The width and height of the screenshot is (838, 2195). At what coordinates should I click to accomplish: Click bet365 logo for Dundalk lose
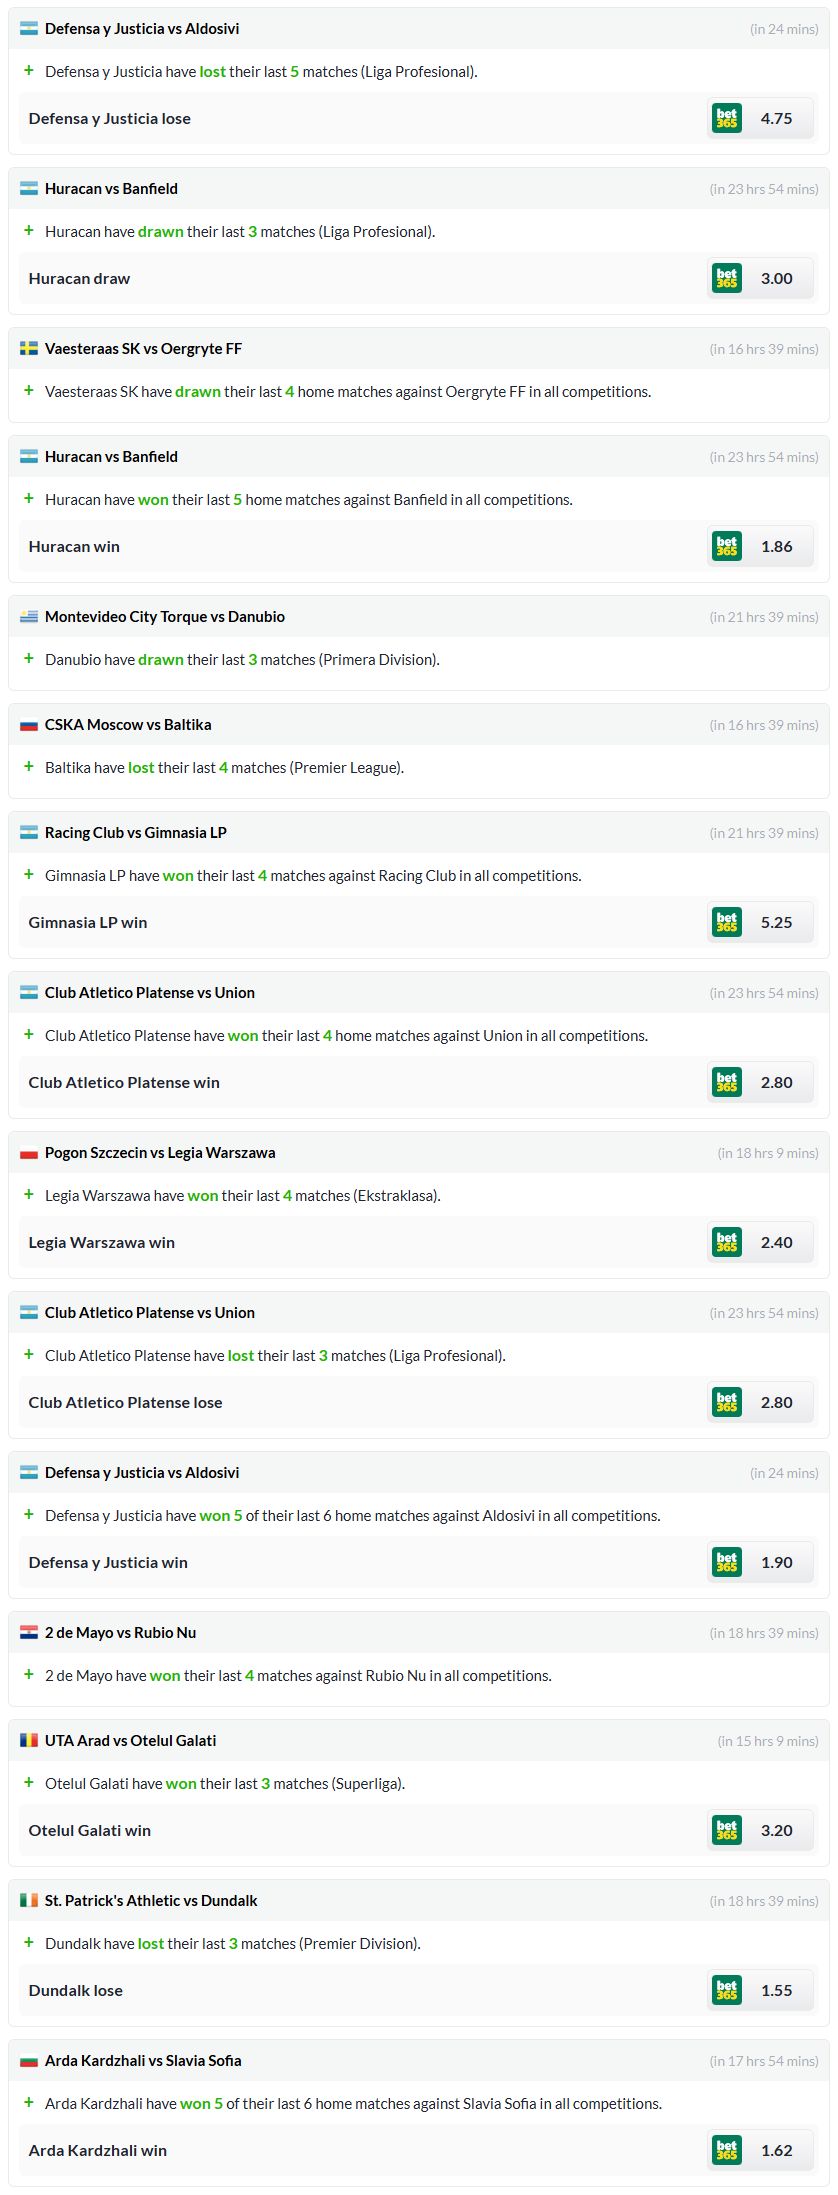[x=727, y=1990]
